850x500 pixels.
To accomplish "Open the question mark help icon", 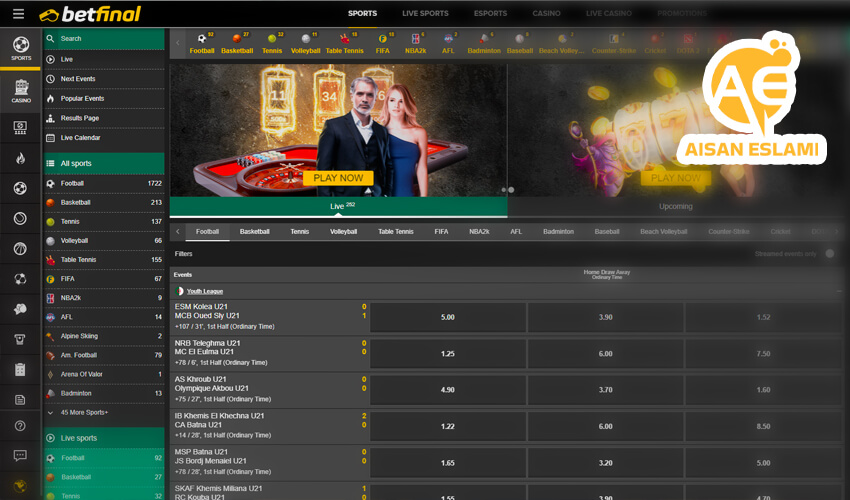I will pyautogui.click(x=20, y=426).
